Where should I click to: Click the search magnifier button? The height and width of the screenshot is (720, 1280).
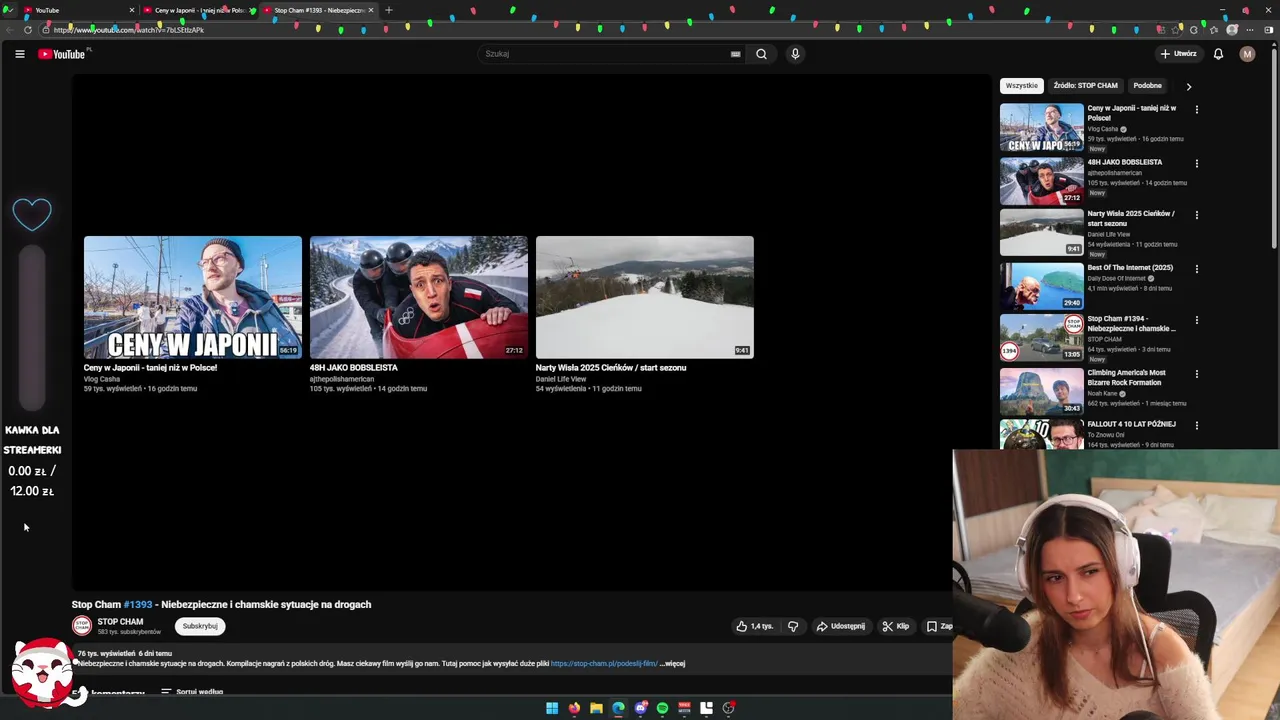click(761, 54)
